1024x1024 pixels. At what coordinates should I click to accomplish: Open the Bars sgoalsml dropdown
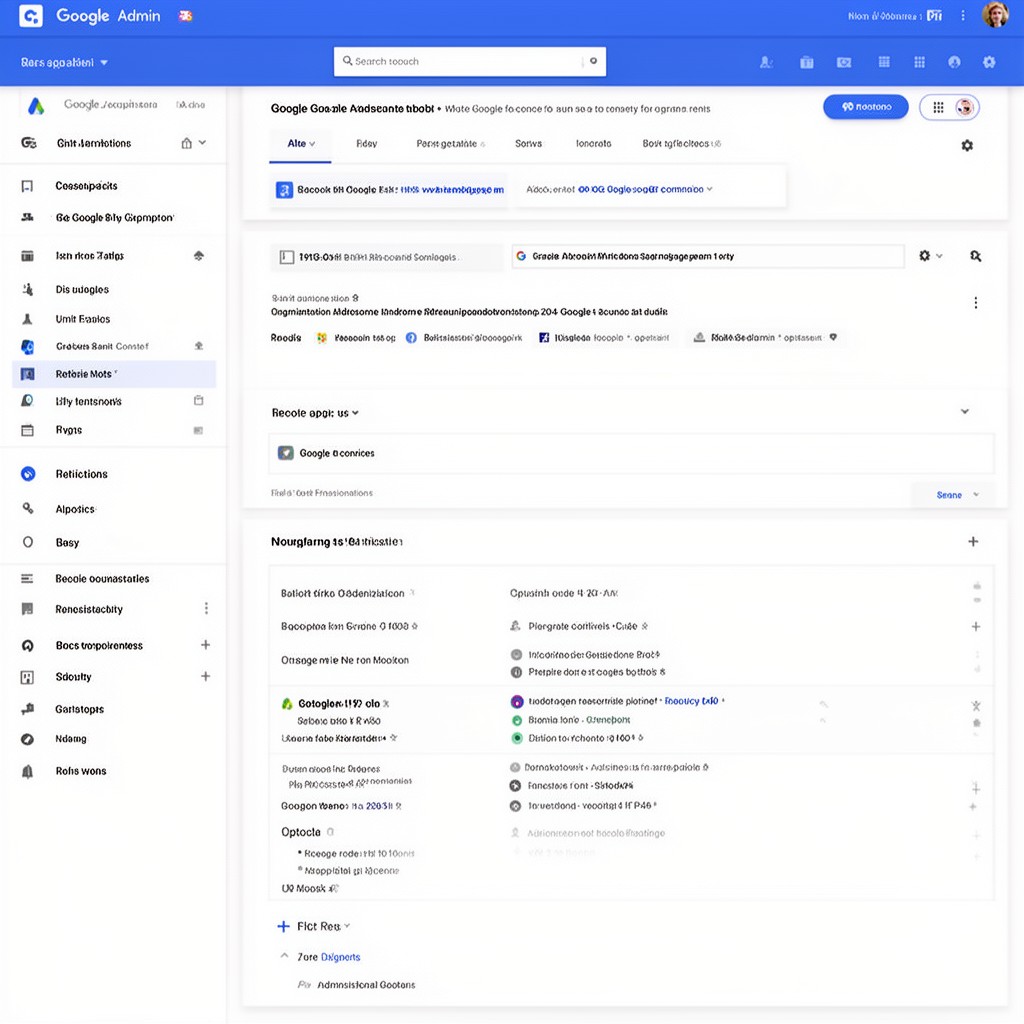(64, 63)
